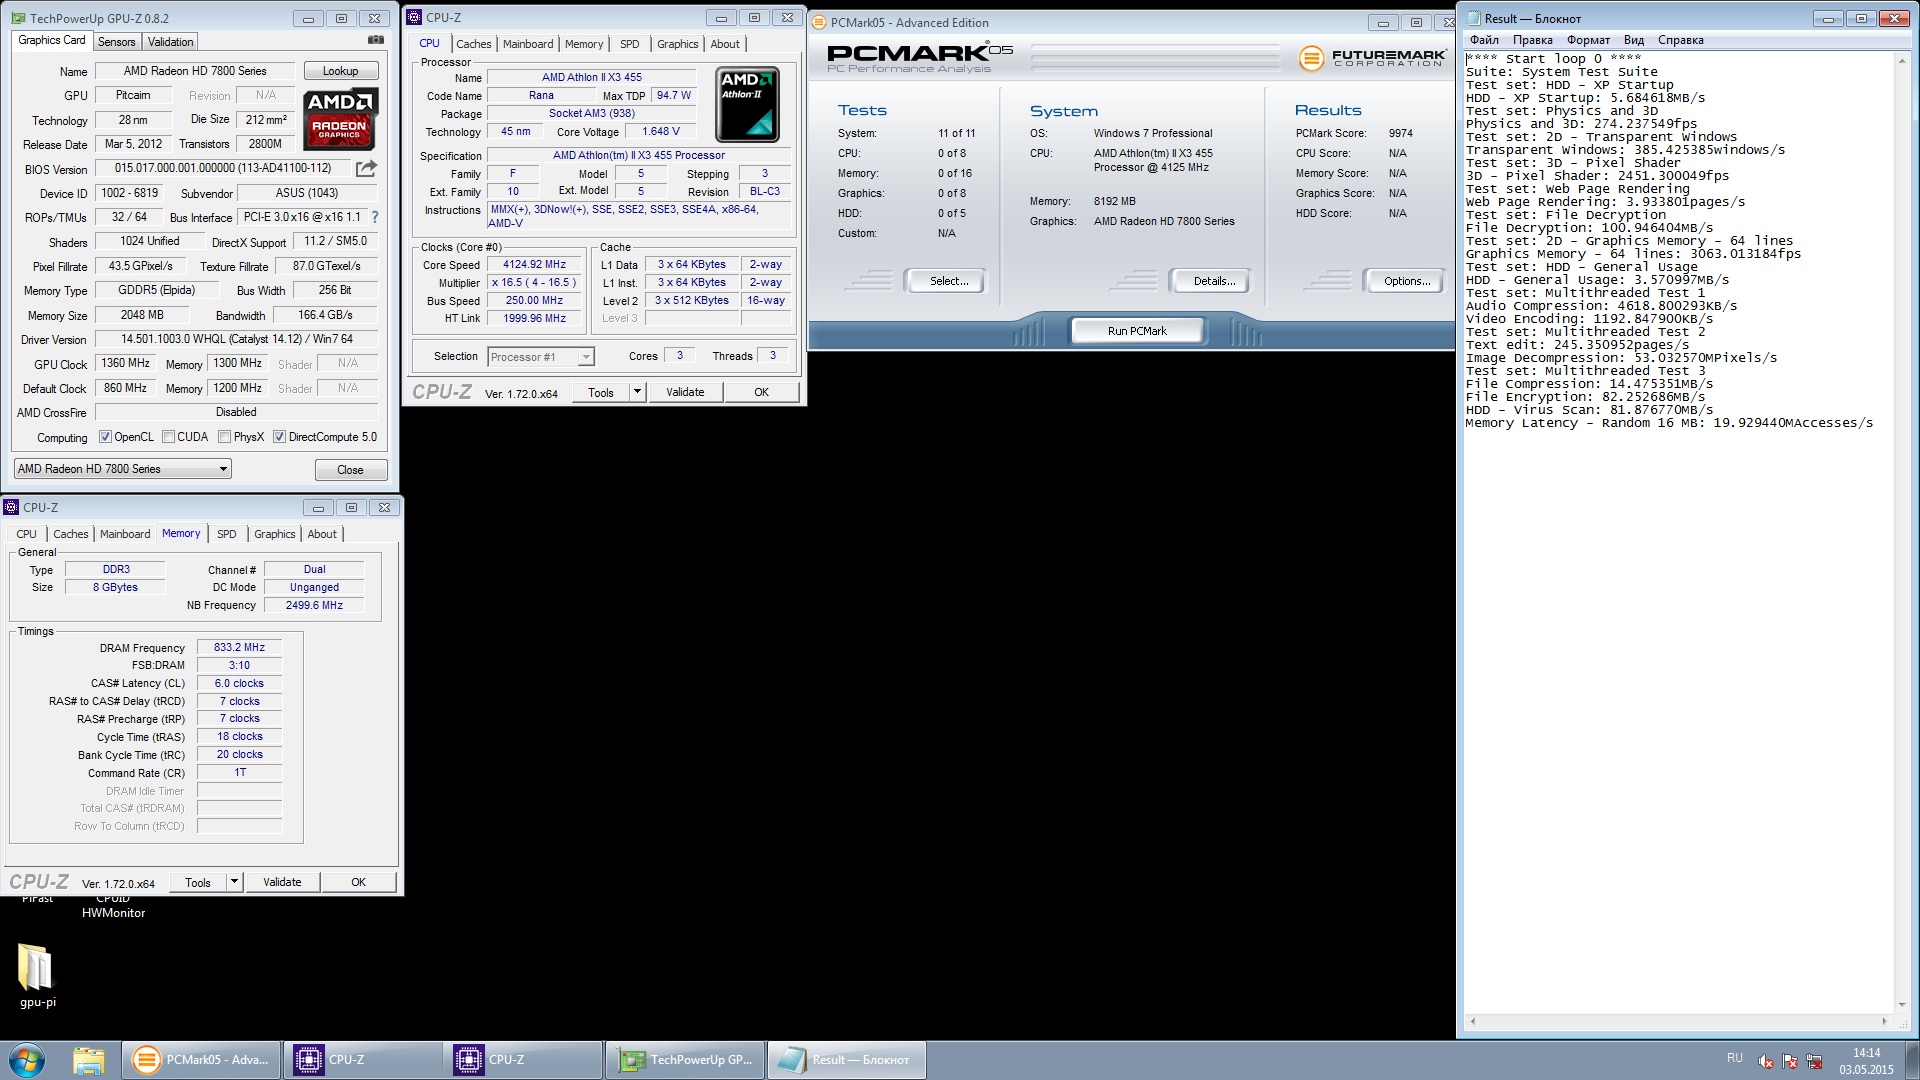Open the Processor #1 selection dropdown
Screen dimensions: 1920x1080
[x=541, y=357]
